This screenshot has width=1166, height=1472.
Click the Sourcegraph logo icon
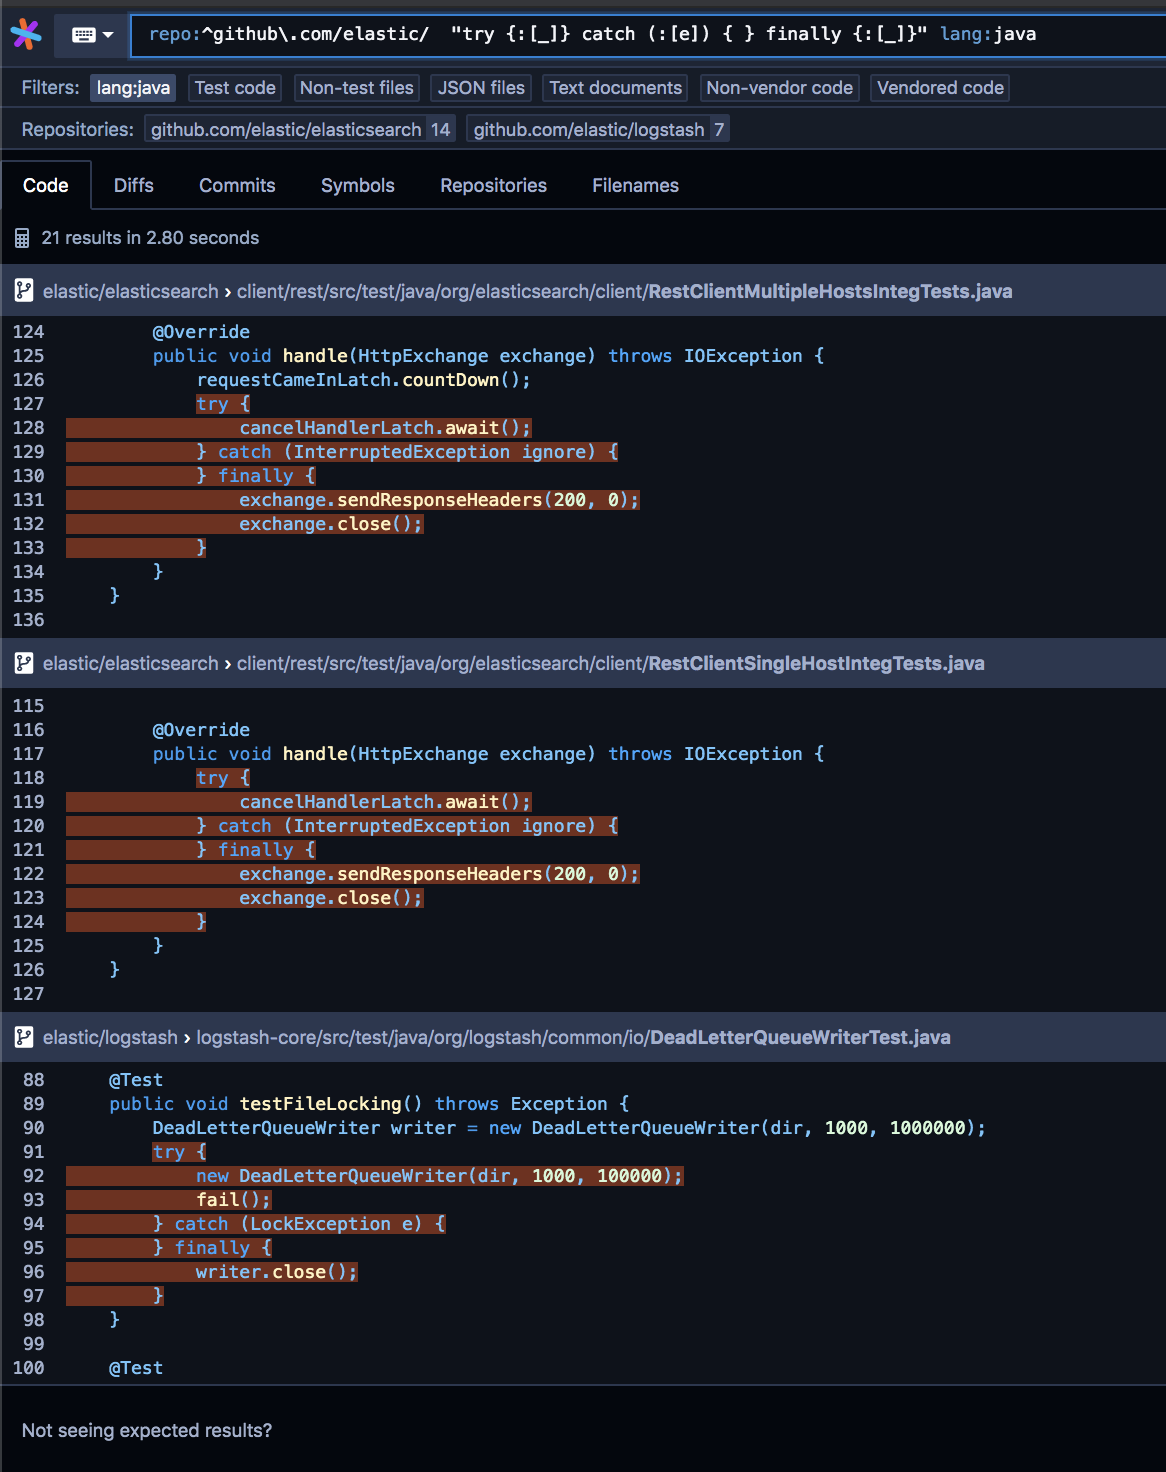(25, 34)
